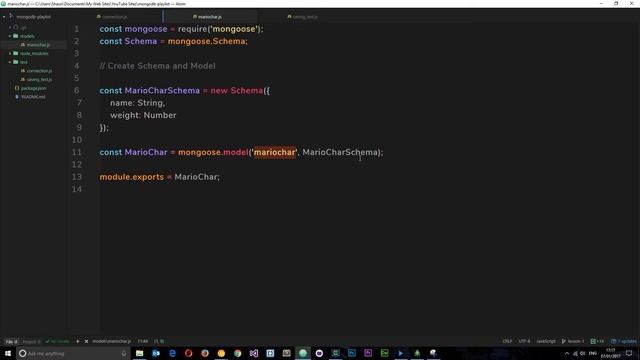Open Microsoft Edge from the taskbar
This screenshot has width=640, height=360.
coord(172,353)
